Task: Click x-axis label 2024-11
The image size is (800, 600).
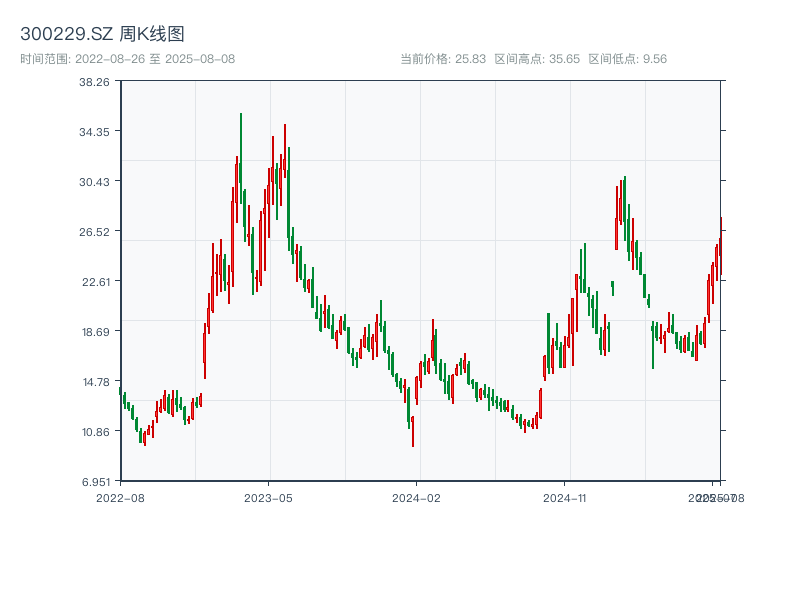Action: tap(565, 498)
